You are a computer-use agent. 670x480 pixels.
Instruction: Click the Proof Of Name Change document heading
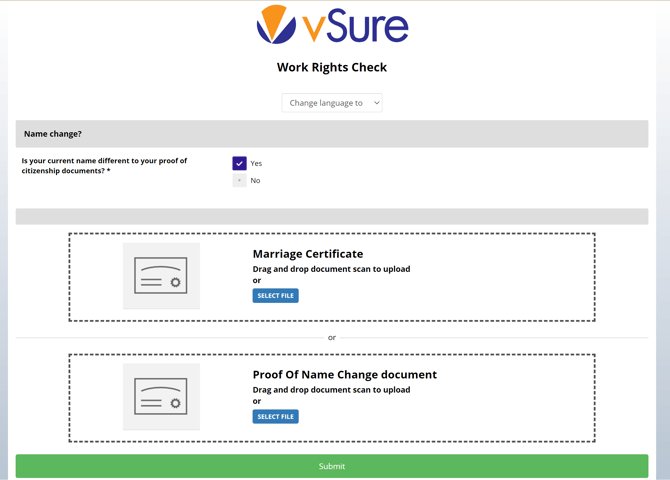[344, 375]
